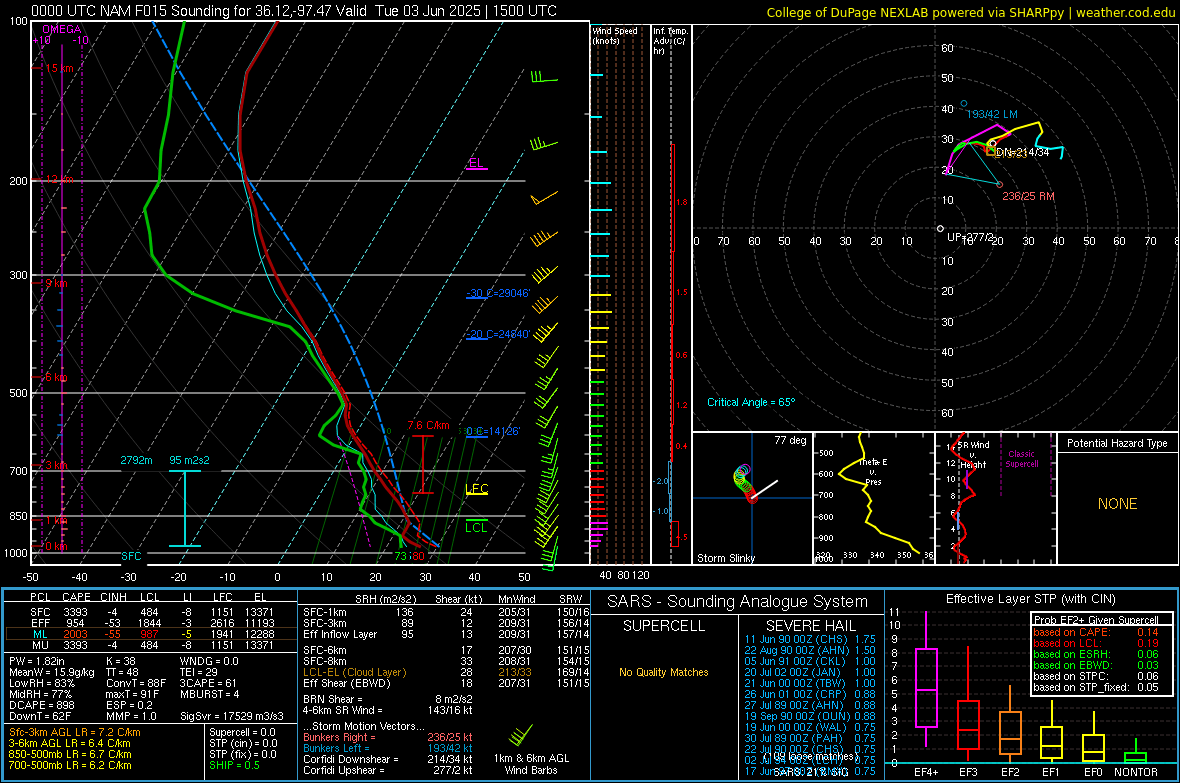1180x783 pixels.
Task: Select the magenta EF4+ box plot
Action: [x=926, y=687]
